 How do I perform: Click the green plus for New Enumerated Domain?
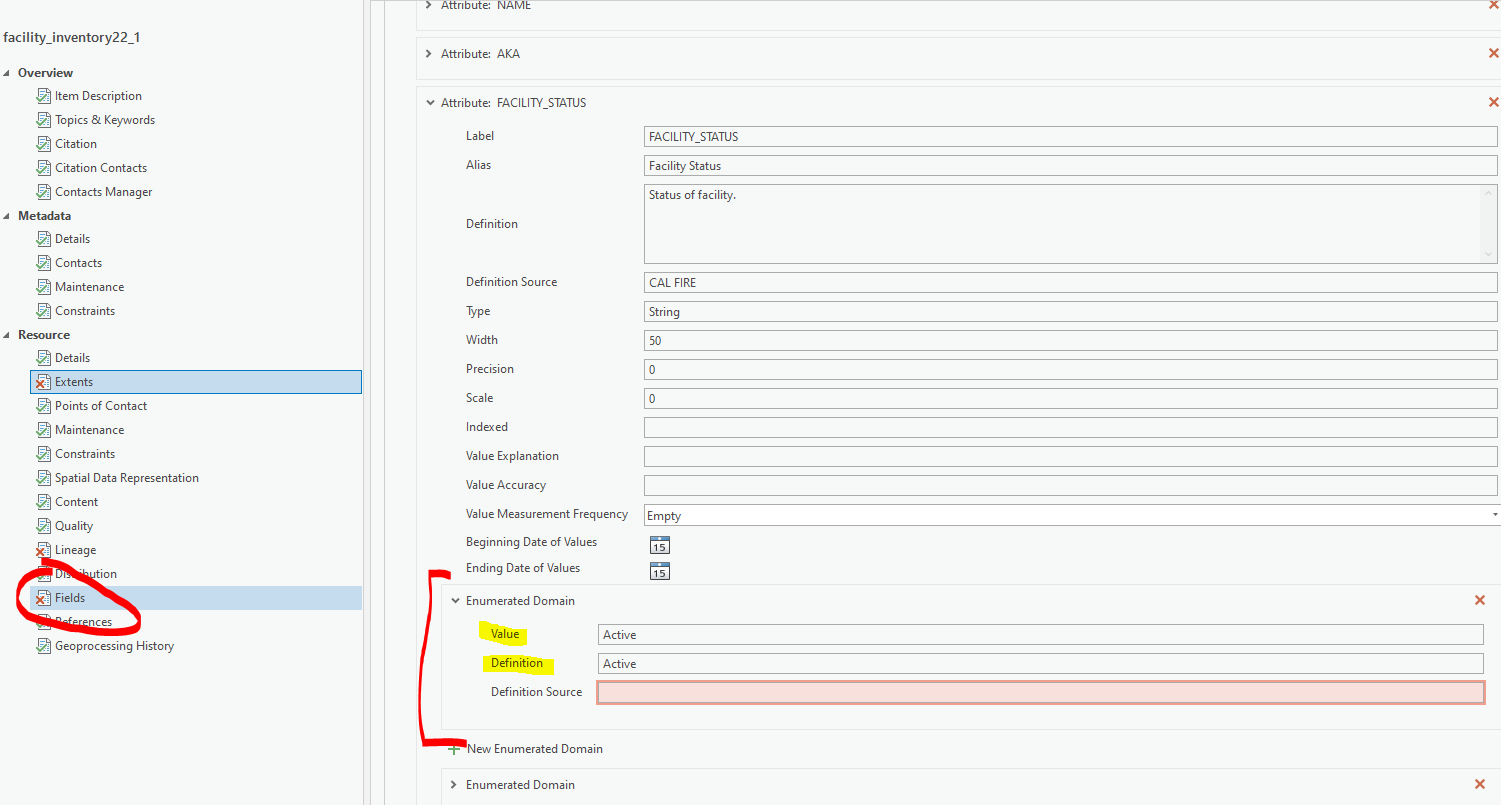pyautogui.click(x=455, y=748)
